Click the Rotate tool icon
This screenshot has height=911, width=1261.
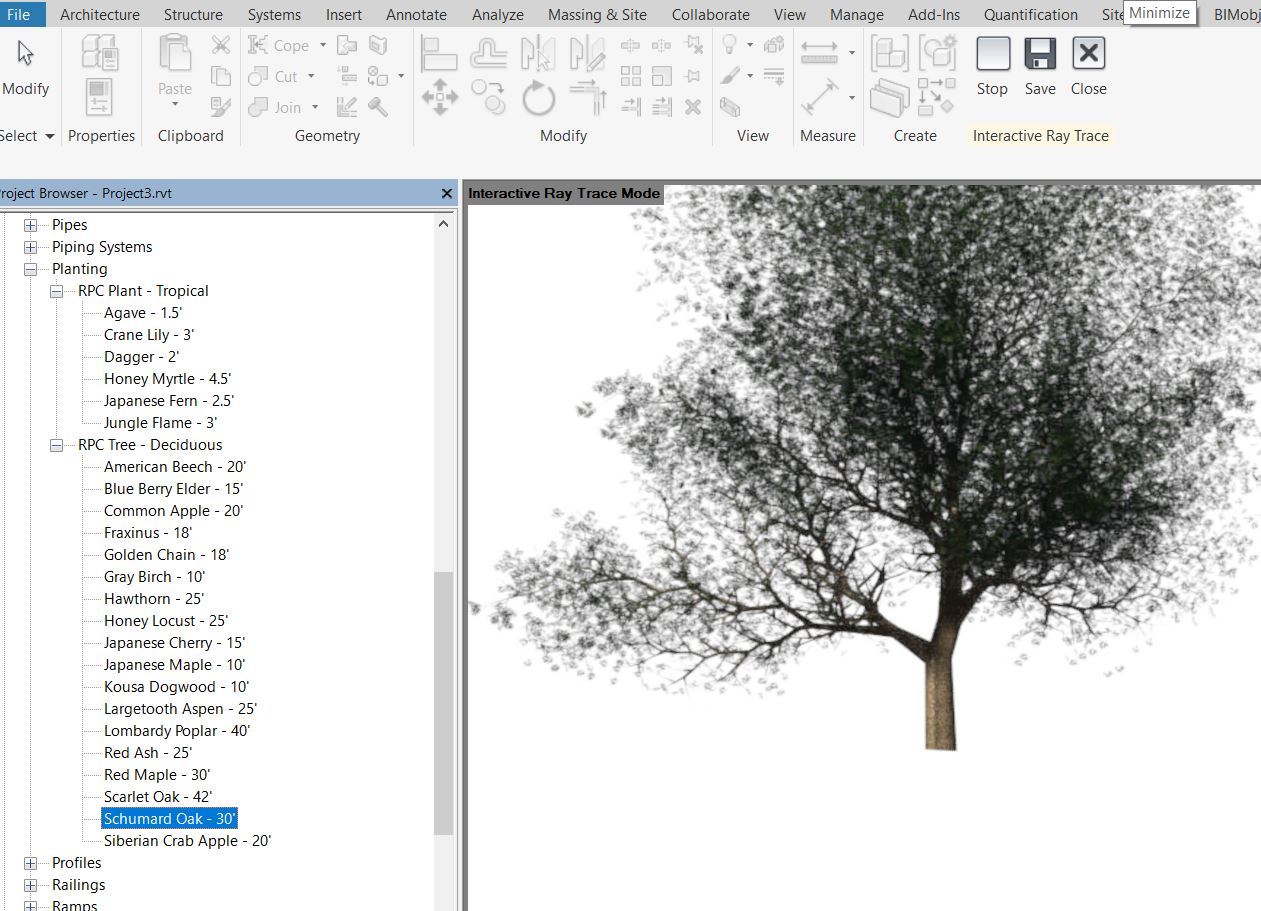click(x=539, y=98)
